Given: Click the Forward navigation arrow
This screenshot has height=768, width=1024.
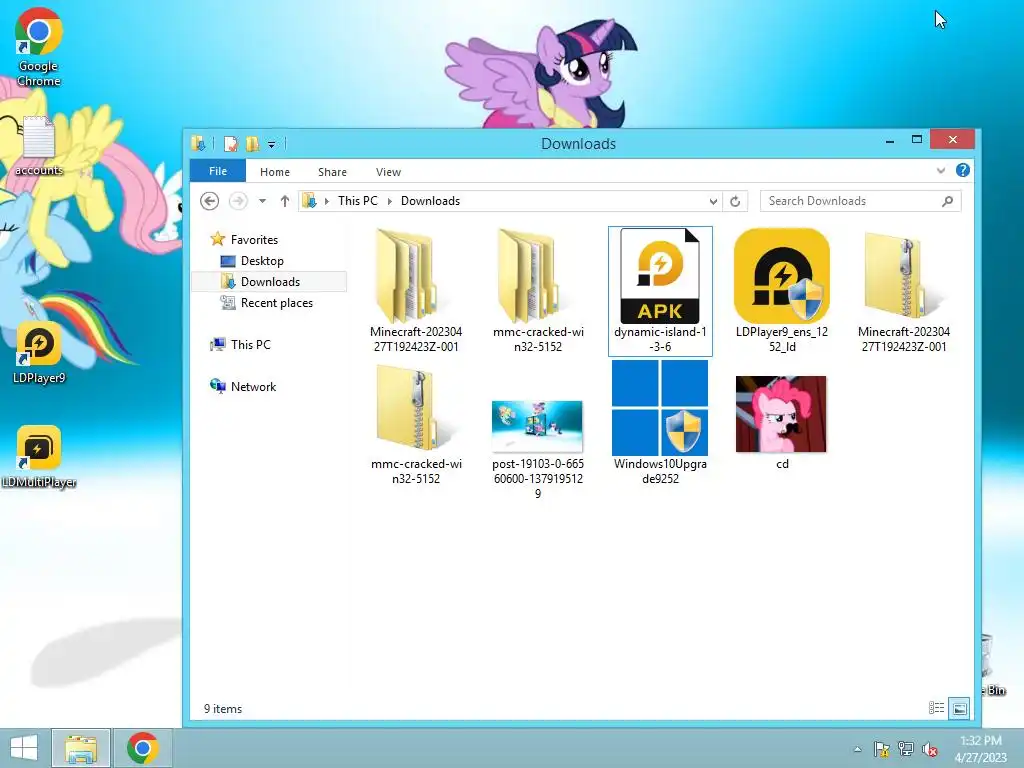Looking at the screenshot, I should point(238,201).
